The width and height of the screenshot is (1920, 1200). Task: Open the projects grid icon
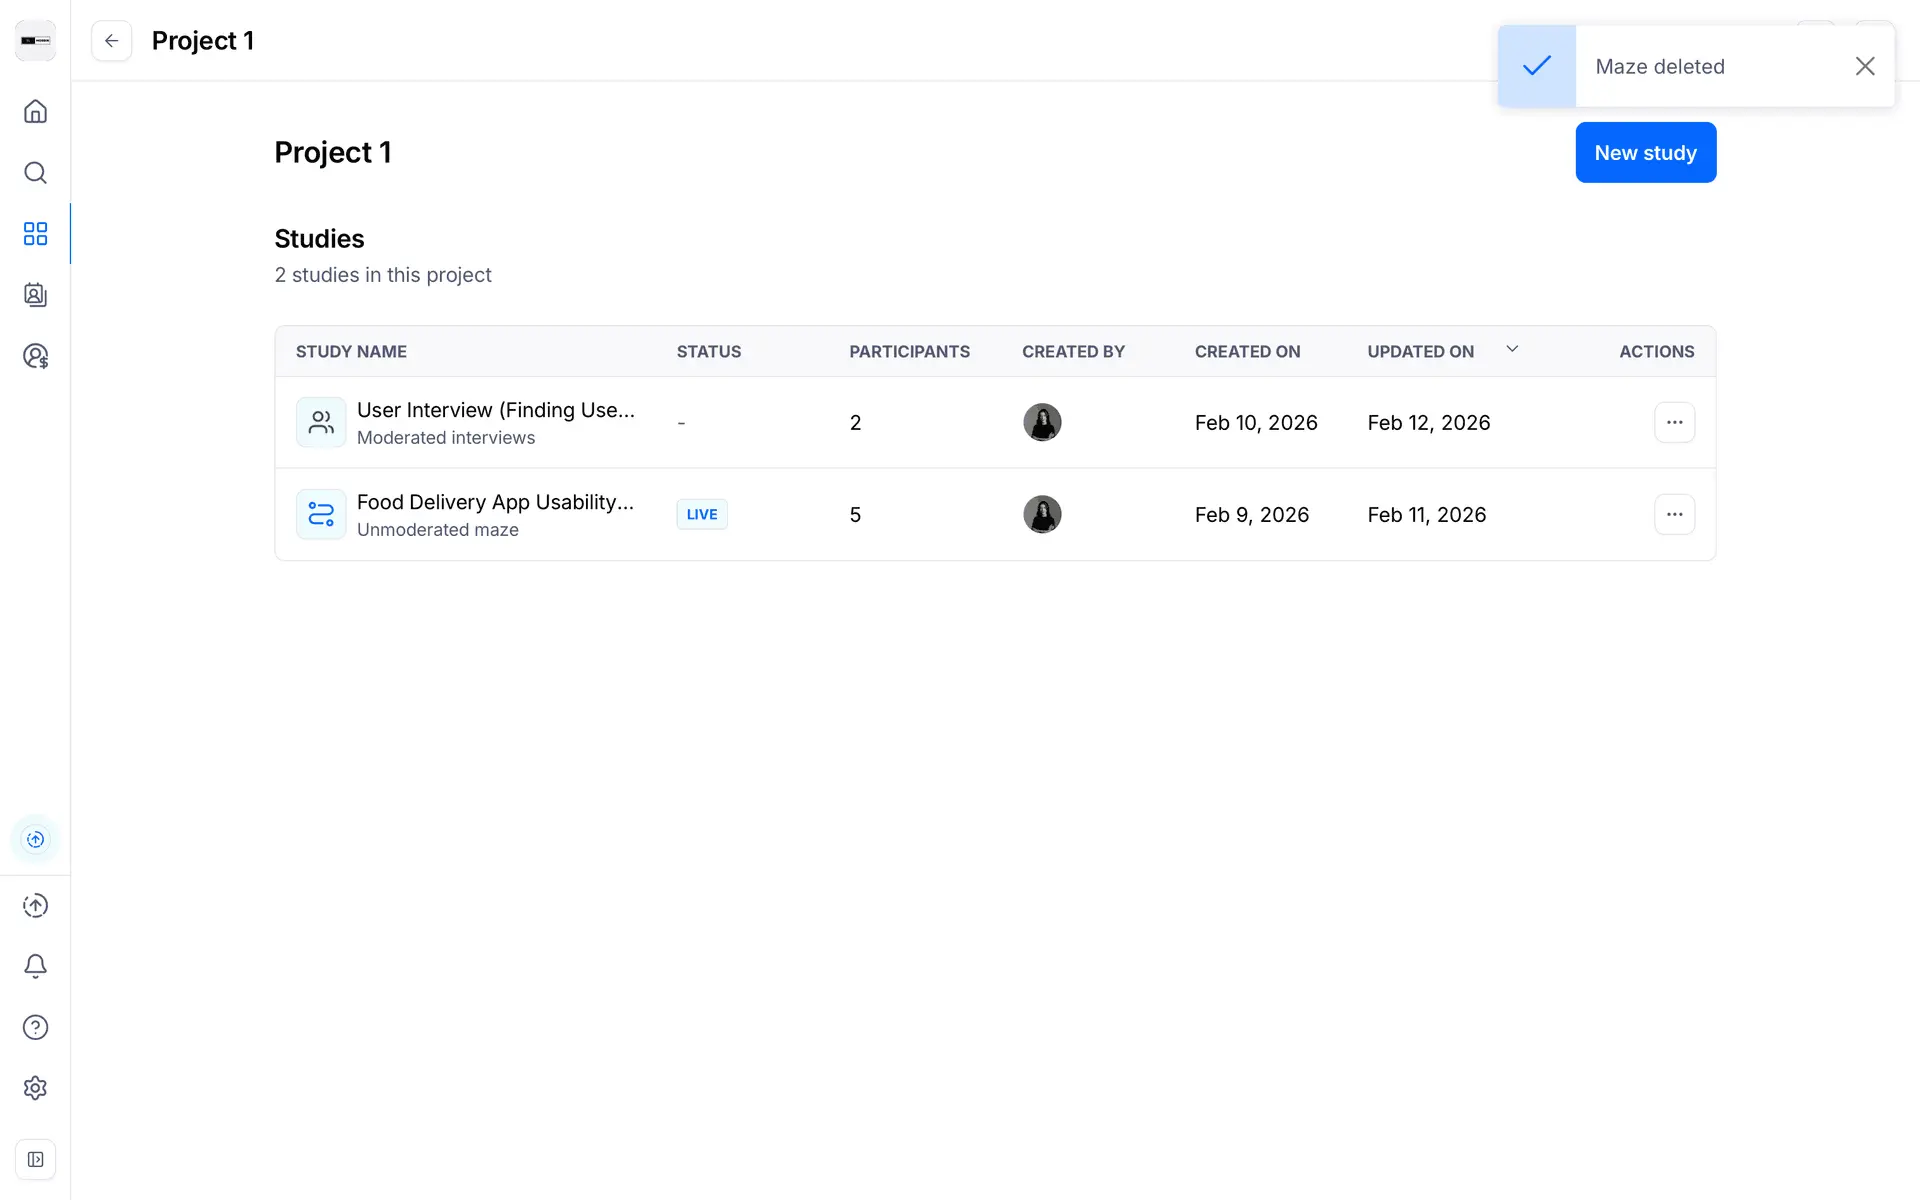coord(35,234)
